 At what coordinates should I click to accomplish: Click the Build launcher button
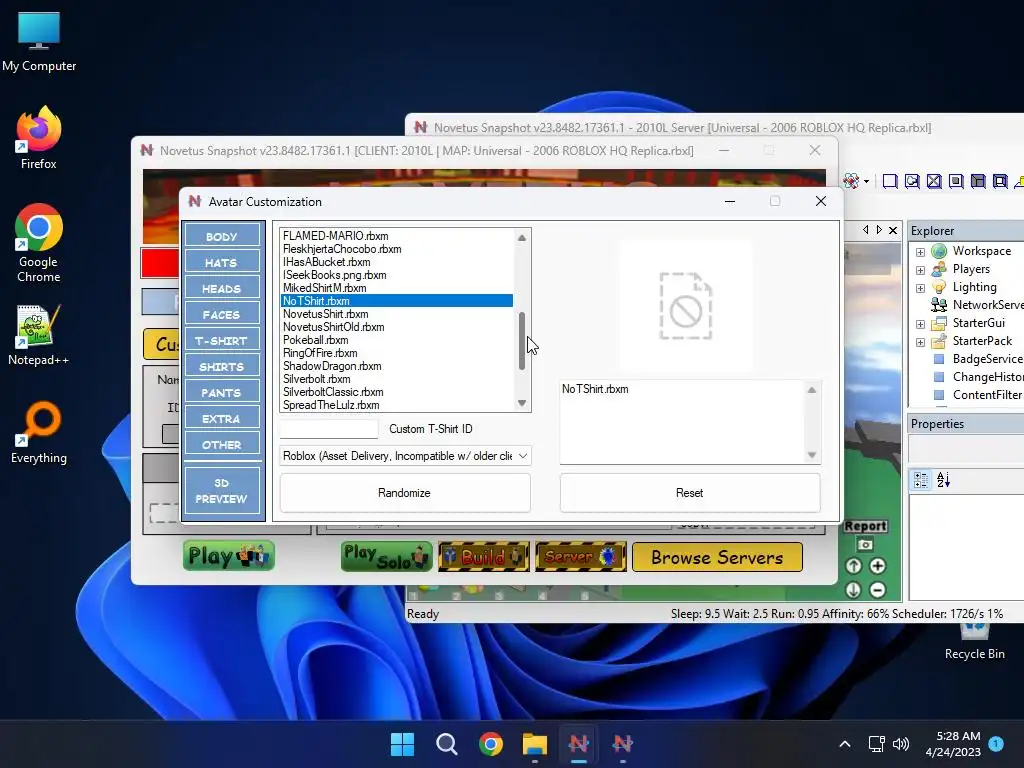pyautogui.click(x=484, y=556)
